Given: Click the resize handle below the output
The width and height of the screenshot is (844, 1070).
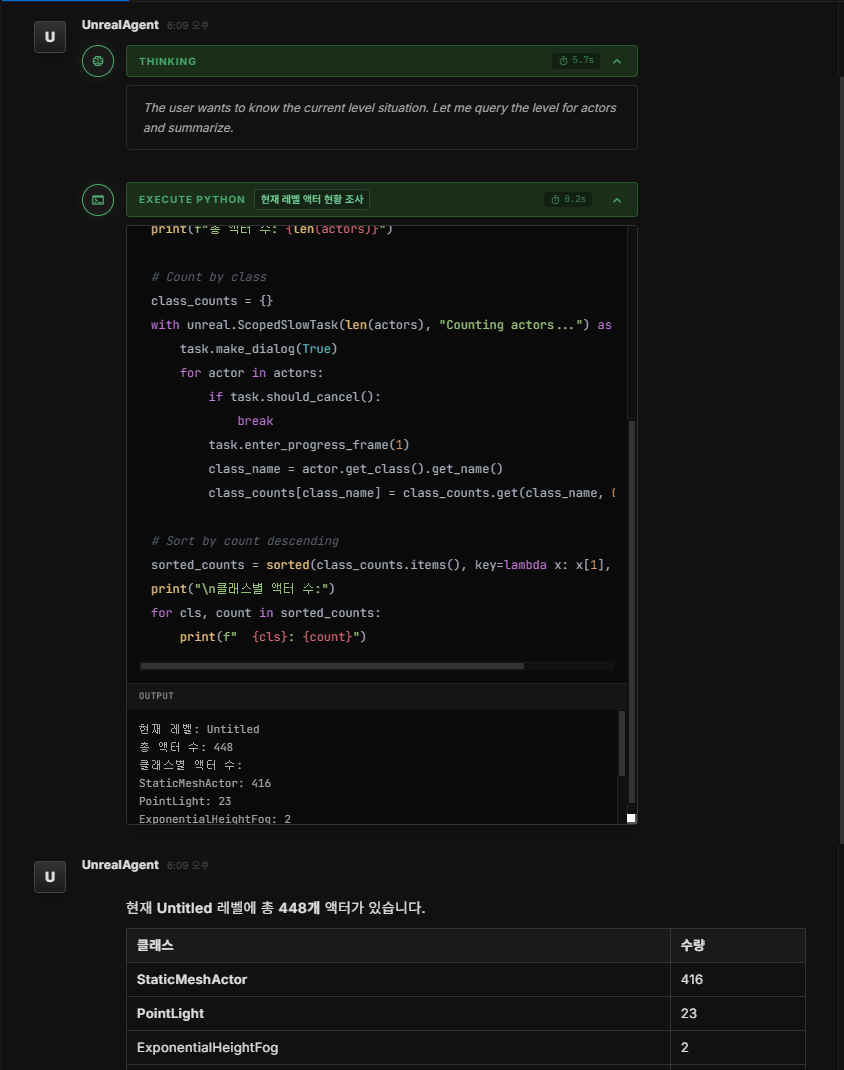Looking at the screenshot, I should pos(631,818).
